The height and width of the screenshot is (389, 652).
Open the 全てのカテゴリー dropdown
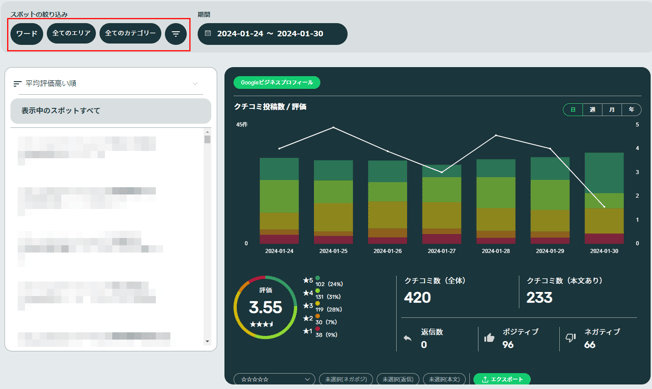(130, 33)
